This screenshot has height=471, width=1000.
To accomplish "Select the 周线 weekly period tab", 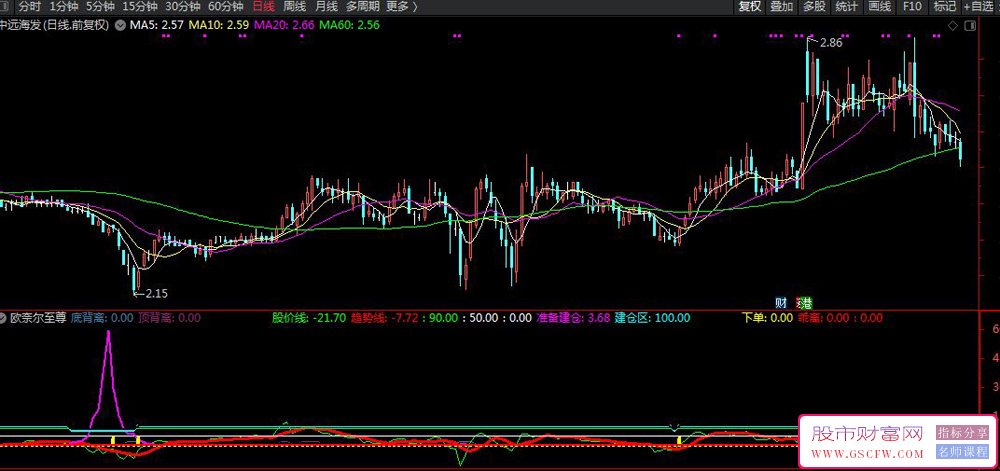I will [295, 7].
